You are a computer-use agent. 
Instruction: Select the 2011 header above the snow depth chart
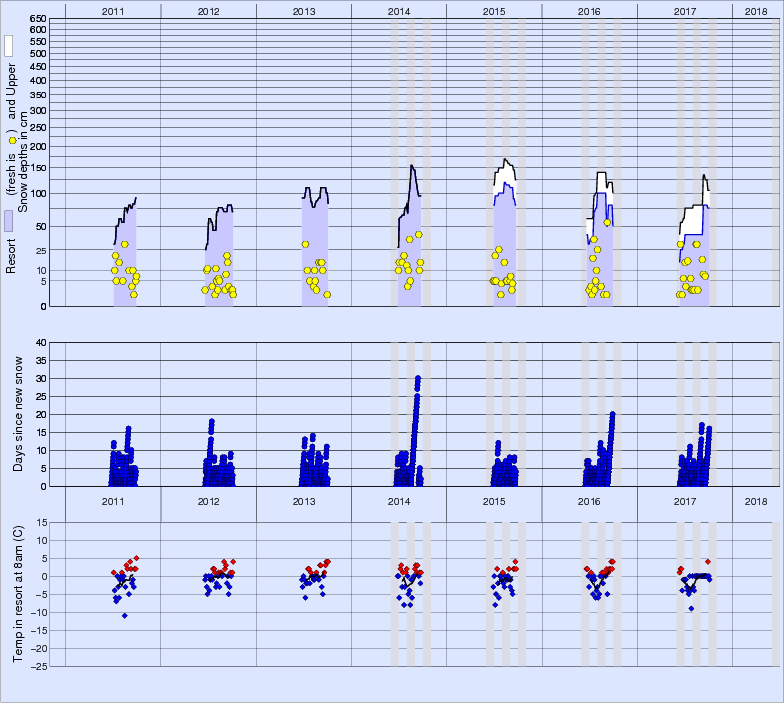click(x=113, y=10)
